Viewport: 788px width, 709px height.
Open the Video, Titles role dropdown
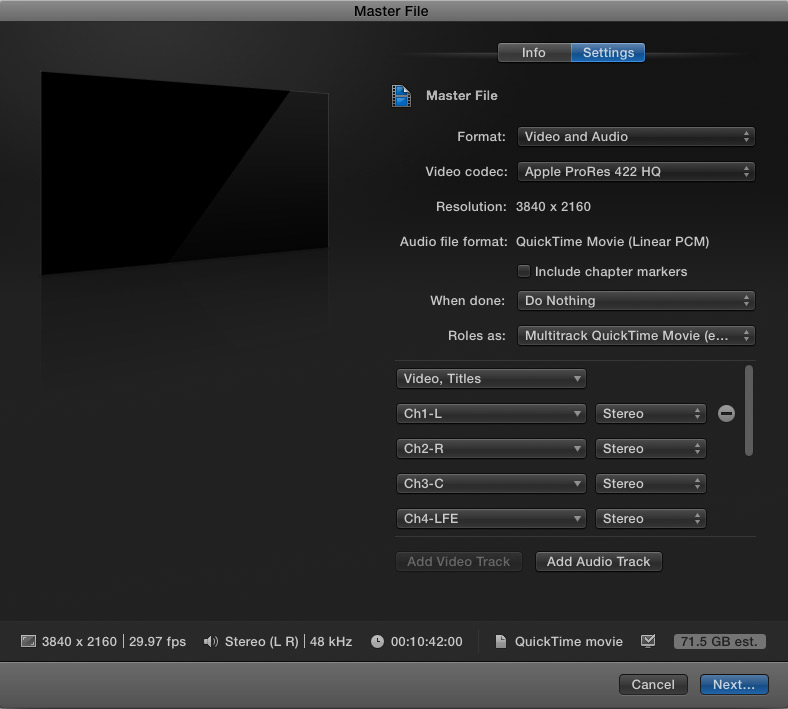(x=491, y=378)
